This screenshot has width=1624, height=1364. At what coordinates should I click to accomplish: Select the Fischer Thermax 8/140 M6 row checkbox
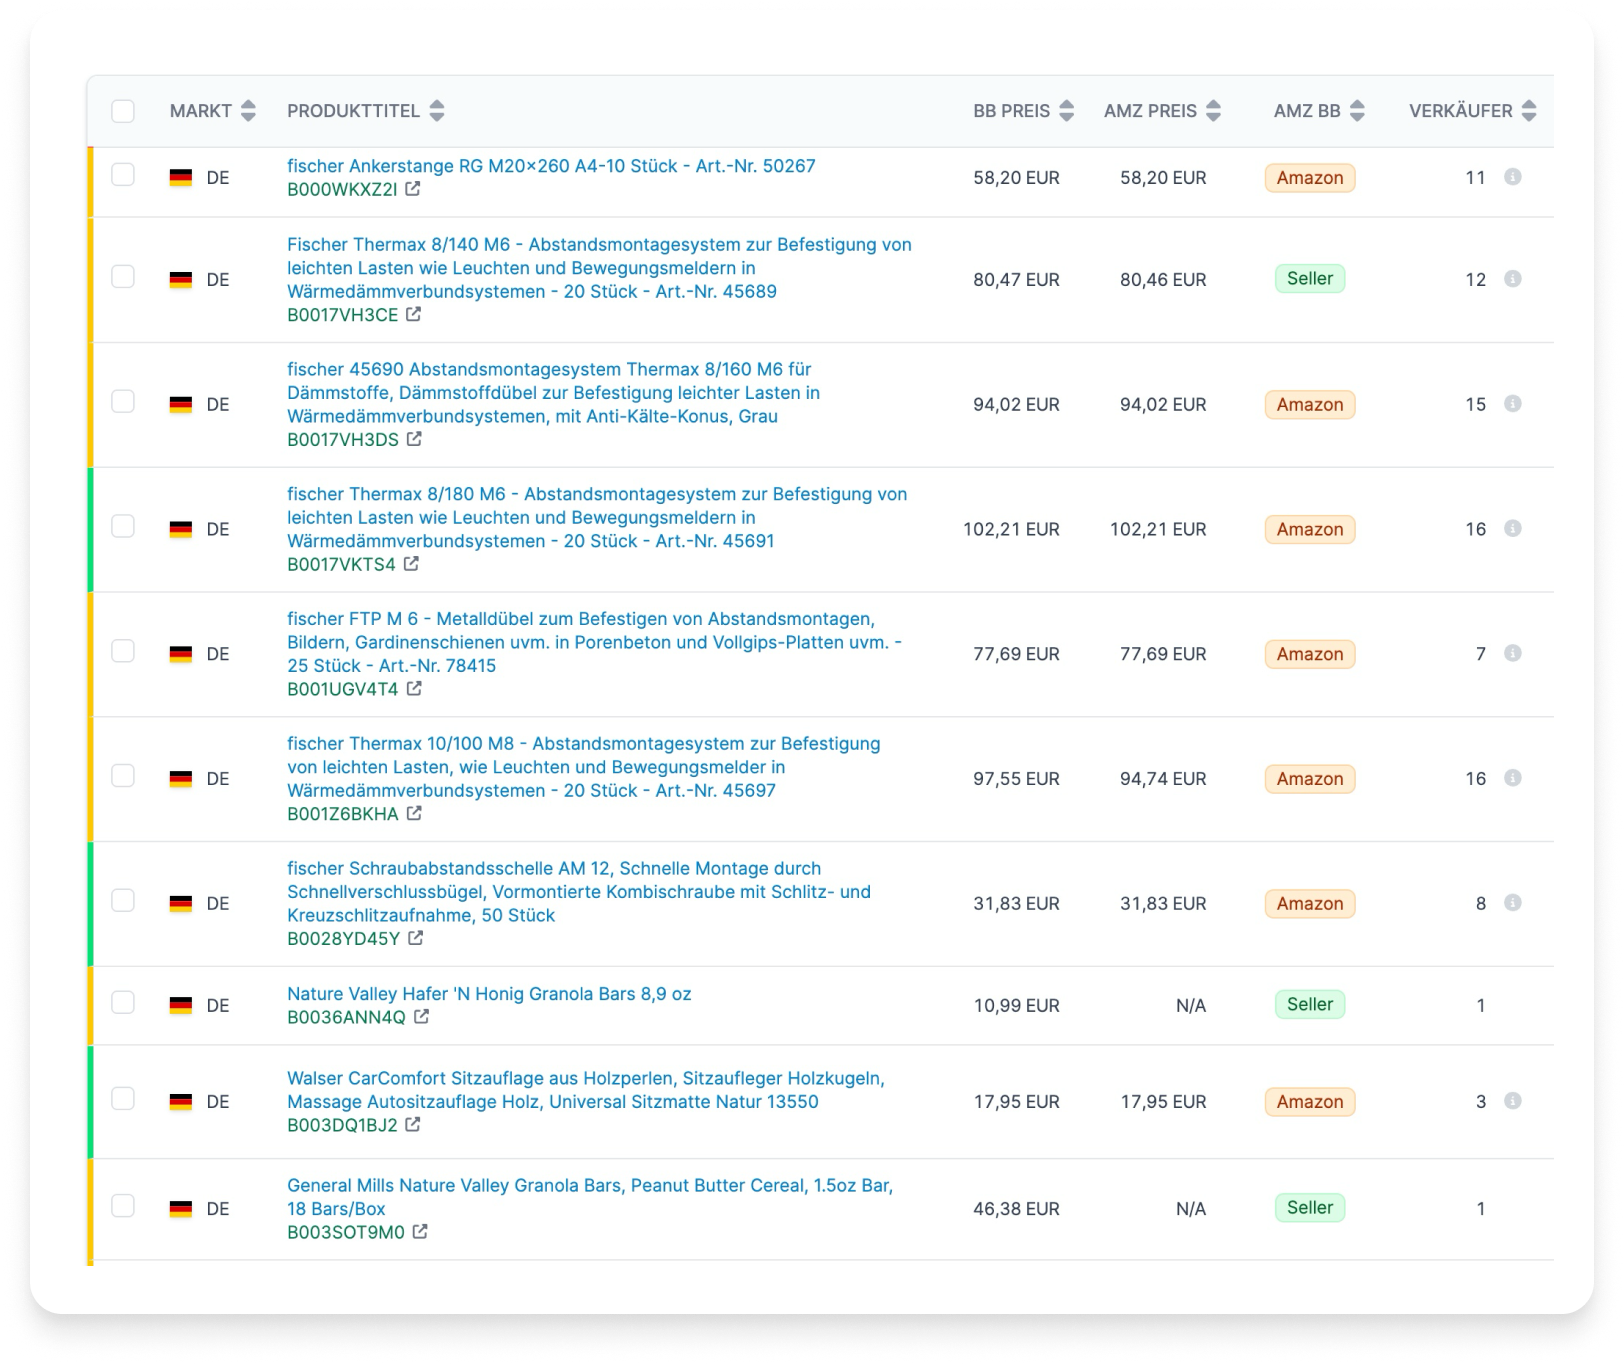coord(123,277)
